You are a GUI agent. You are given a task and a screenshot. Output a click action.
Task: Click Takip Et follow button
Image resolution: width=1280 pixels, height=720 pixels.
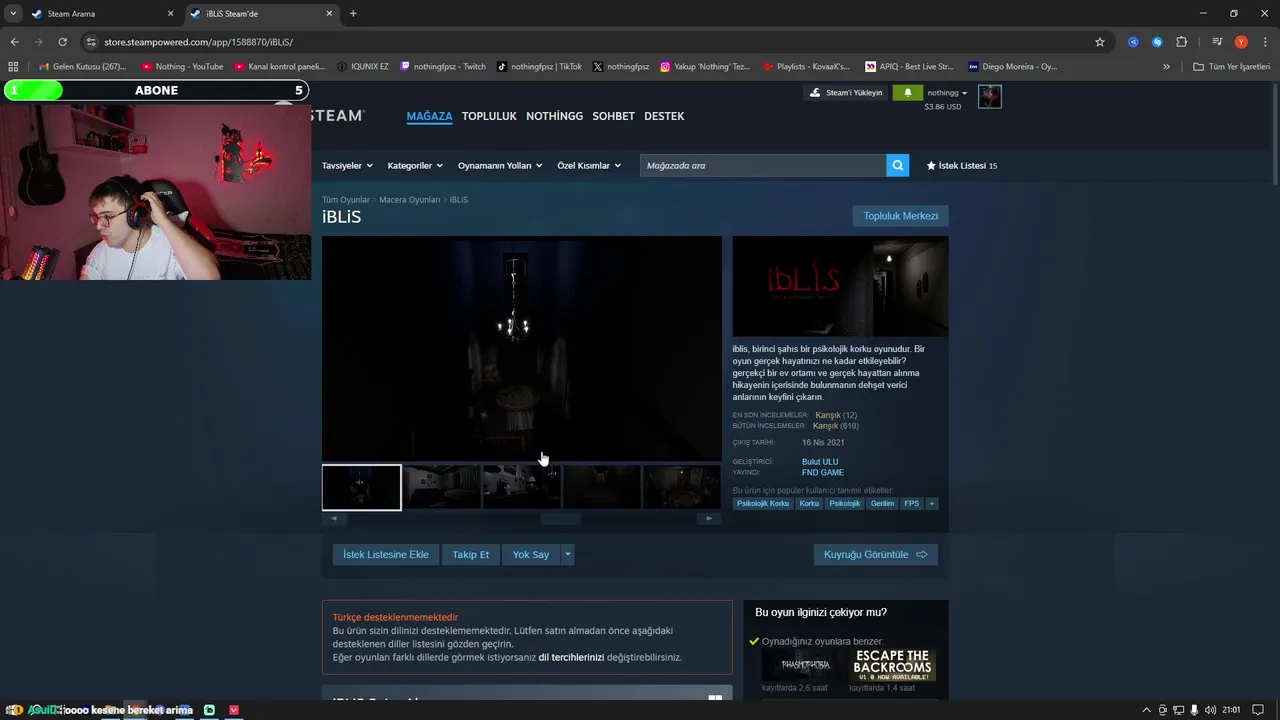pos(471,555)
